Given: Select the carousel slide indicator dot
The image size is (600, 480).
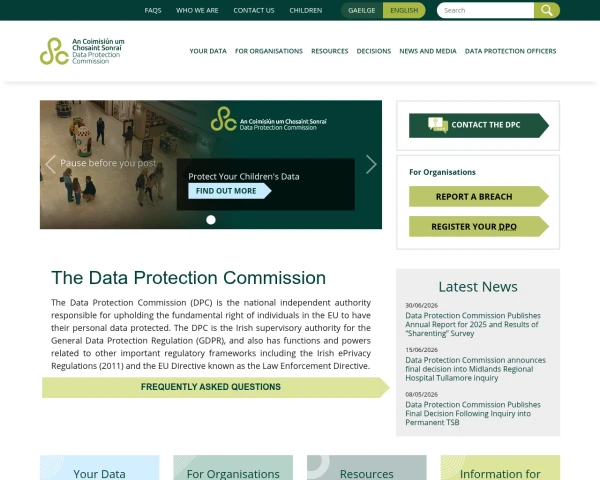Looking at the screenshot, I should [211, 220].
